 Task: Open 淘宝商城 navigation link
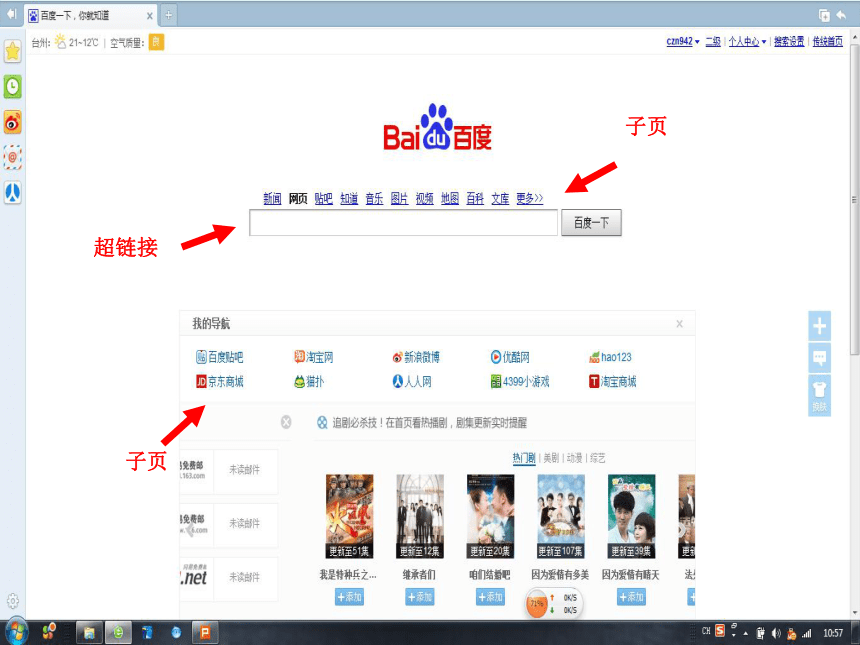coord(613,381)
